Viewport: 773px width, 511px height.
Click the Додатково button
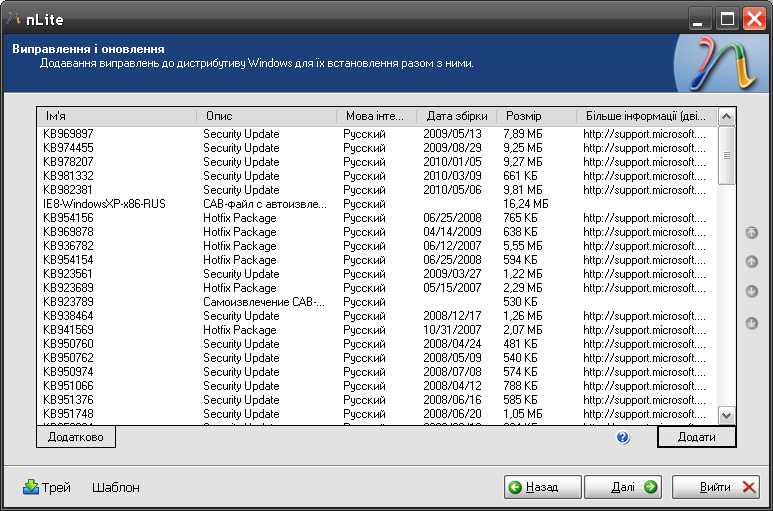(76, 437)
